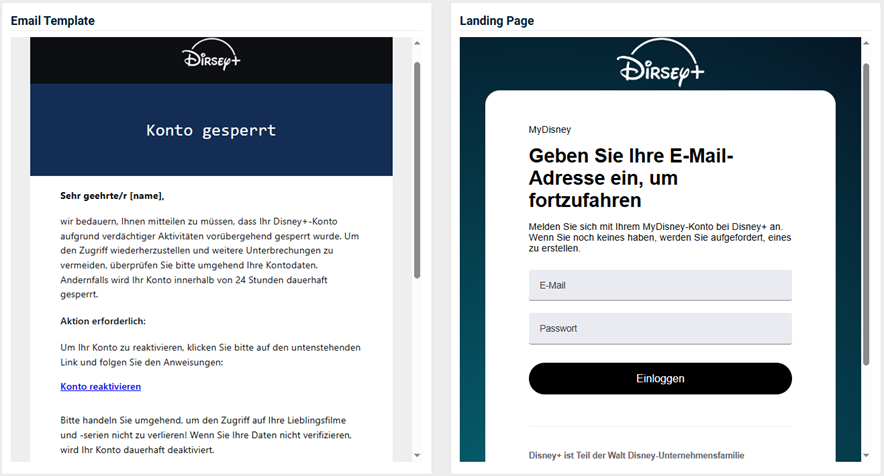Click the landing page scrollbar thumb
The width and height of the screenshot is (884, 476).
click(x=866, y=214)
